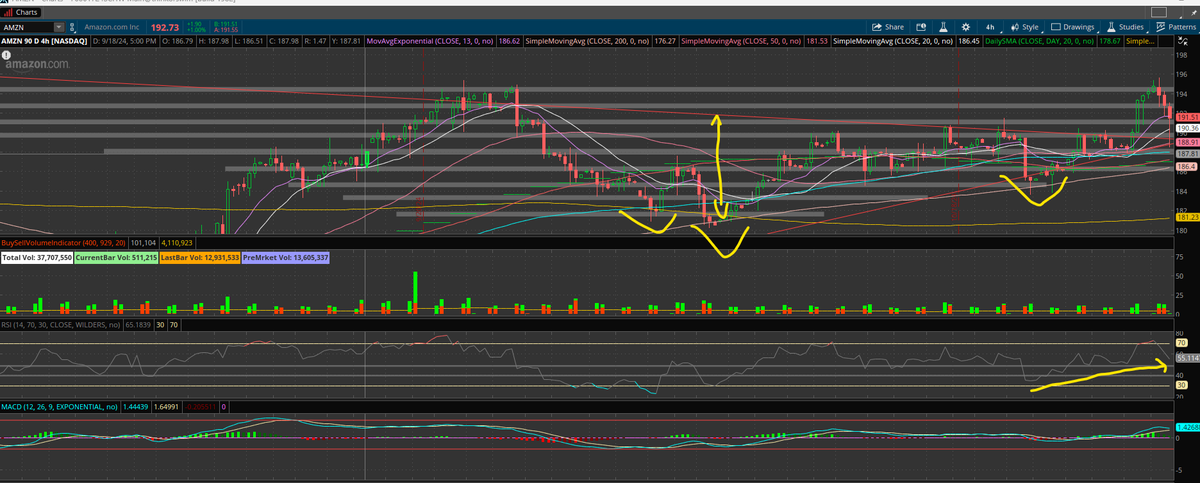Click the AMZN 90 D 4h [NASDAQ] header
This screenshot has height=483, width=1200.
44,42
